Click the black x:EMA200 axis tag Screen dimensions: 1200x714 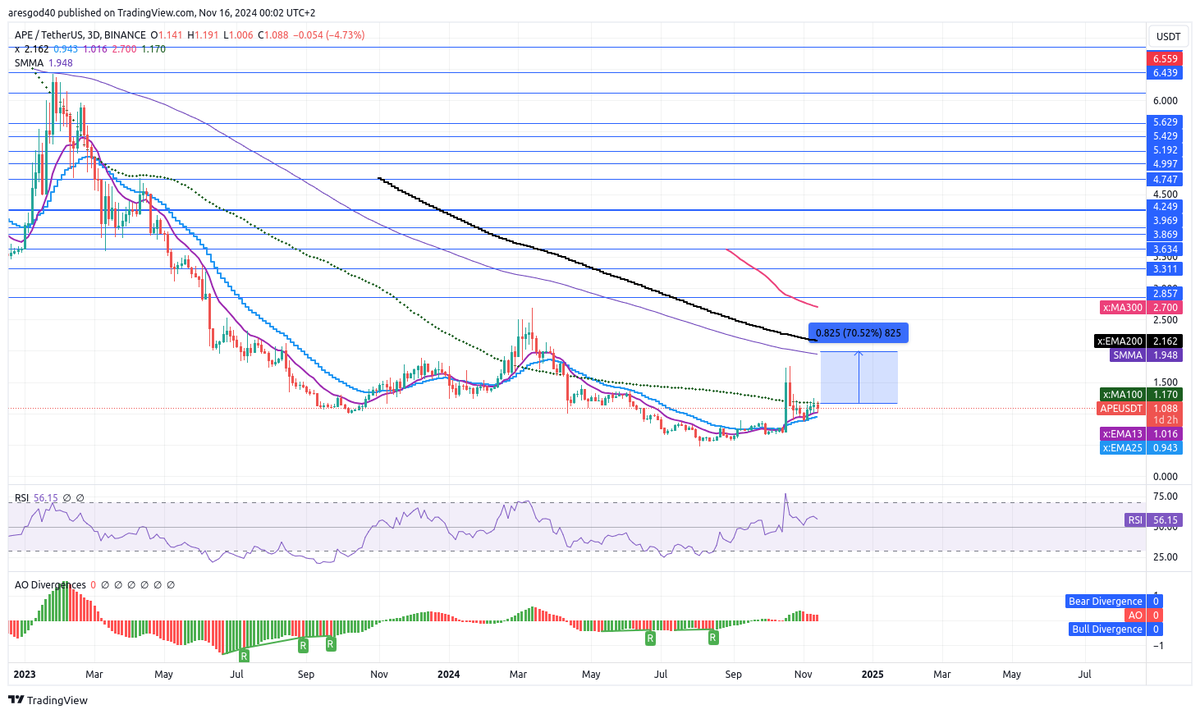[x=1120, y=341]
